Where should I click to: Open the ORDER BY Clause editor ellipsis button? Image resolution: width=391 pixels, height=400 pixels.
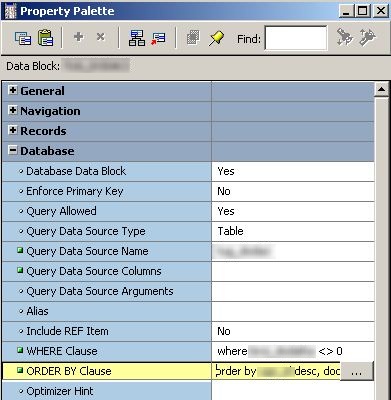pyautogui.click(x=357, y=371)
